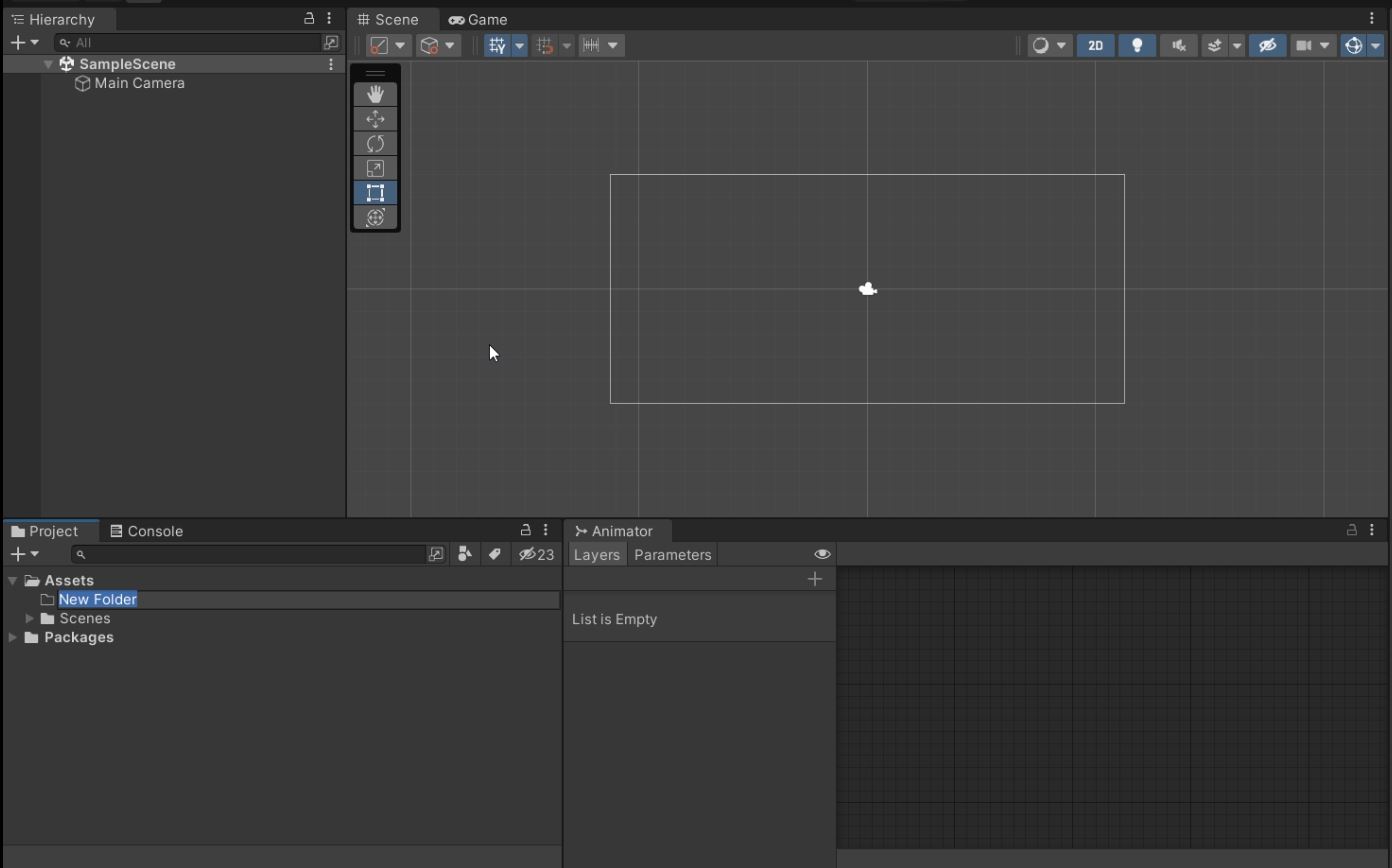1392x868 pixels.
Task: Switch to the Game tab
Action: tap(478, 19)
